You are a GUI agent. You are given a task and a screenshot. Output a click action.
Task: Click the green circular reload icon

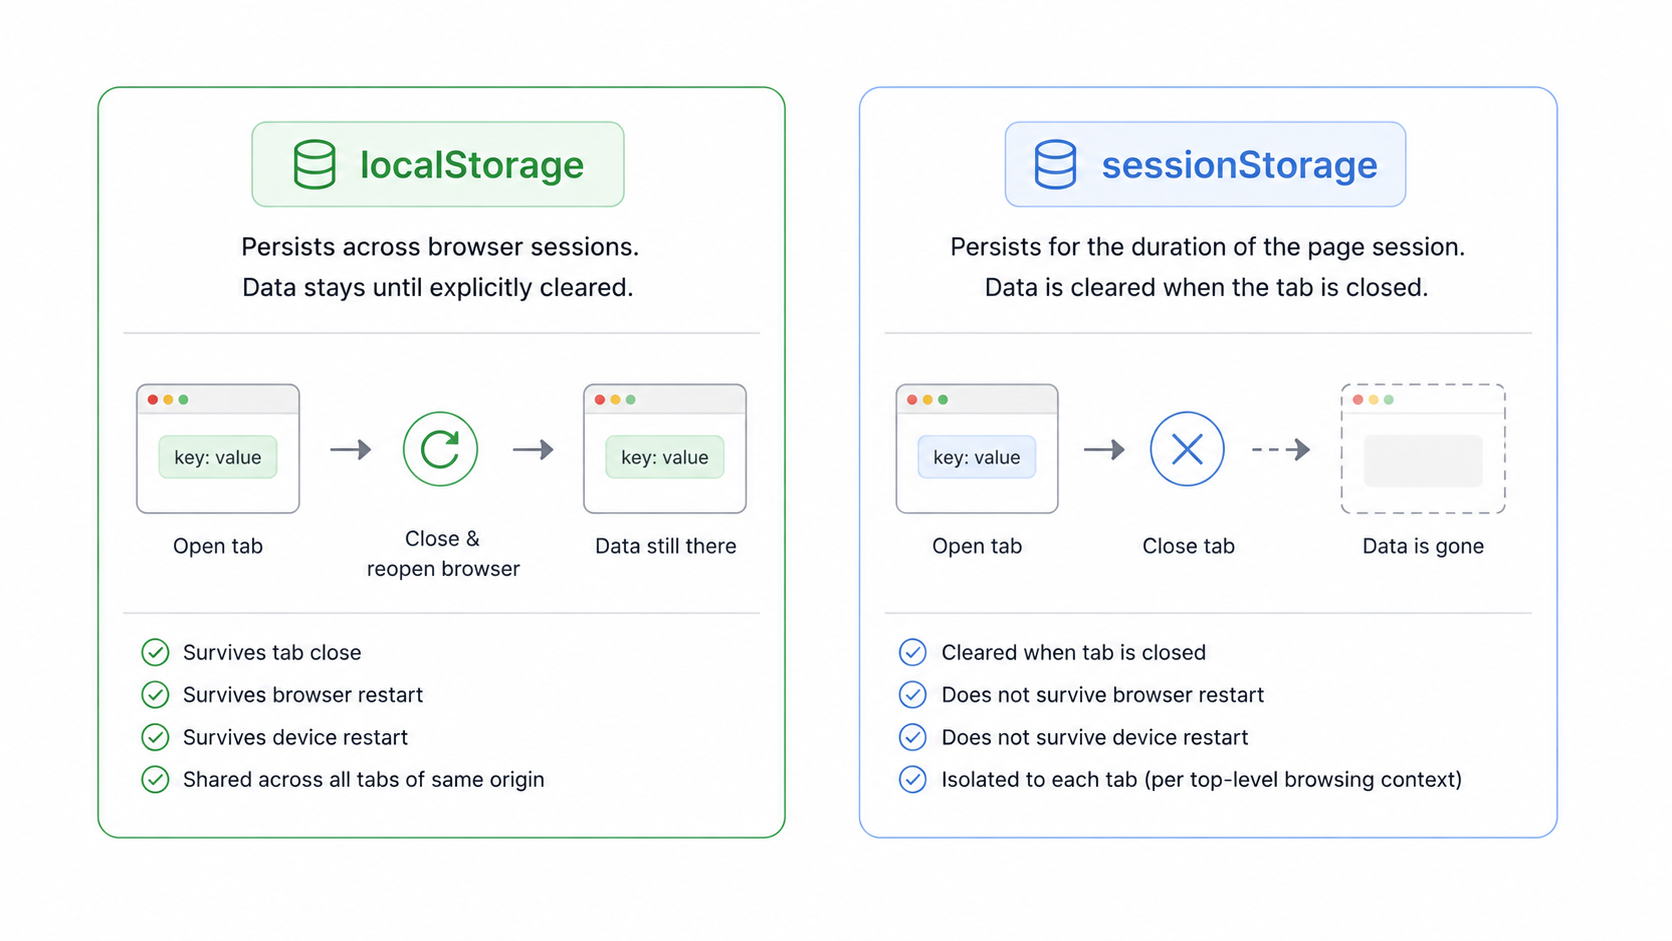tap(440, 449)
